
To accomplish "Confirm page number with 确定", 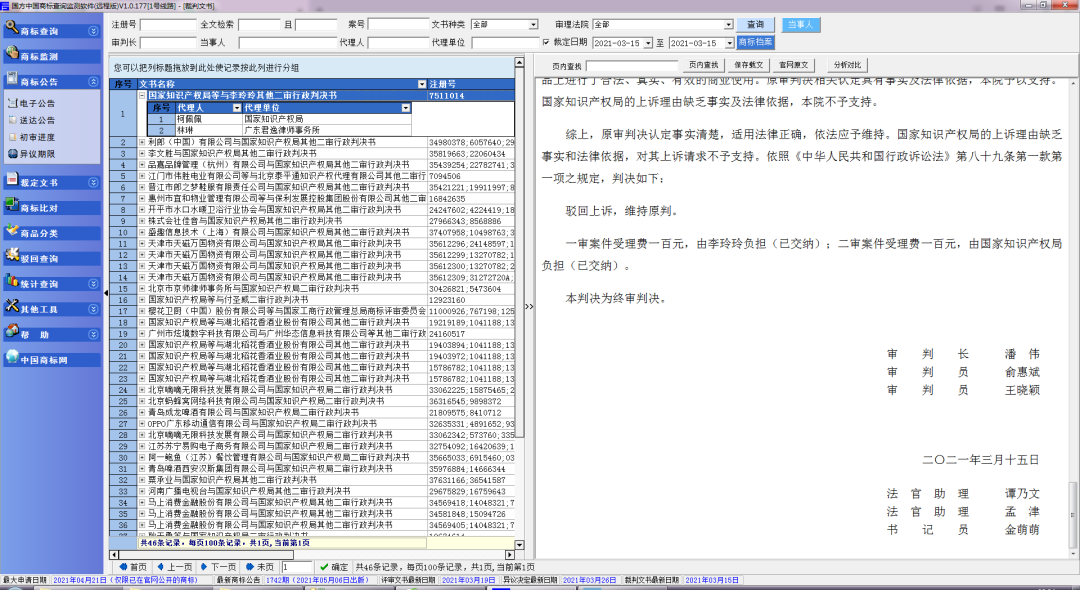I will pos(334,567).
